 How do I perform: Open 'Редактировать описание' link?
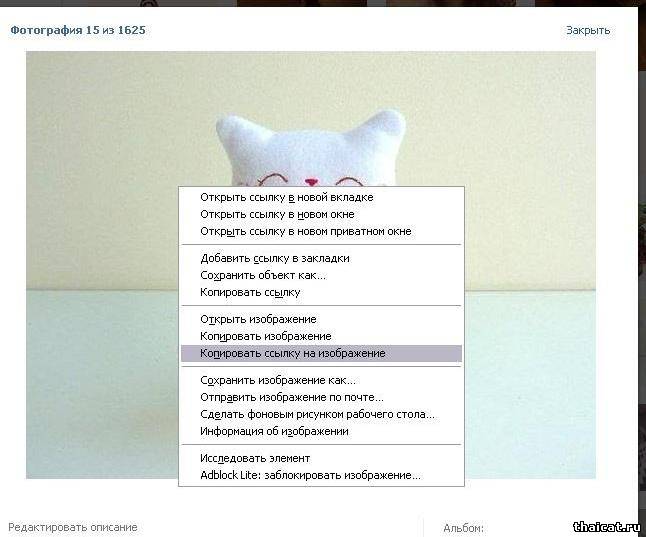tap(73, 527)
